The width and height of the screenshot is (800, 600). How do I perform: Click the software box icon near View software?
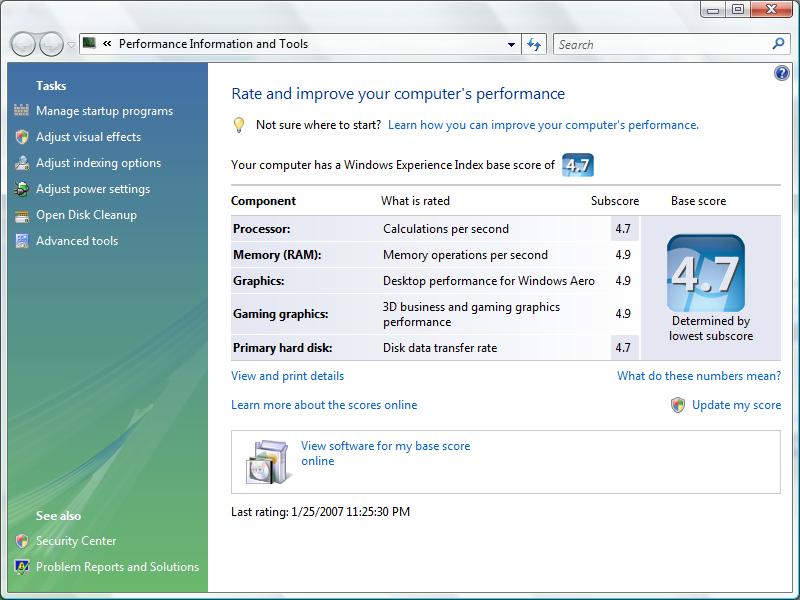click(x=268, y=462)
